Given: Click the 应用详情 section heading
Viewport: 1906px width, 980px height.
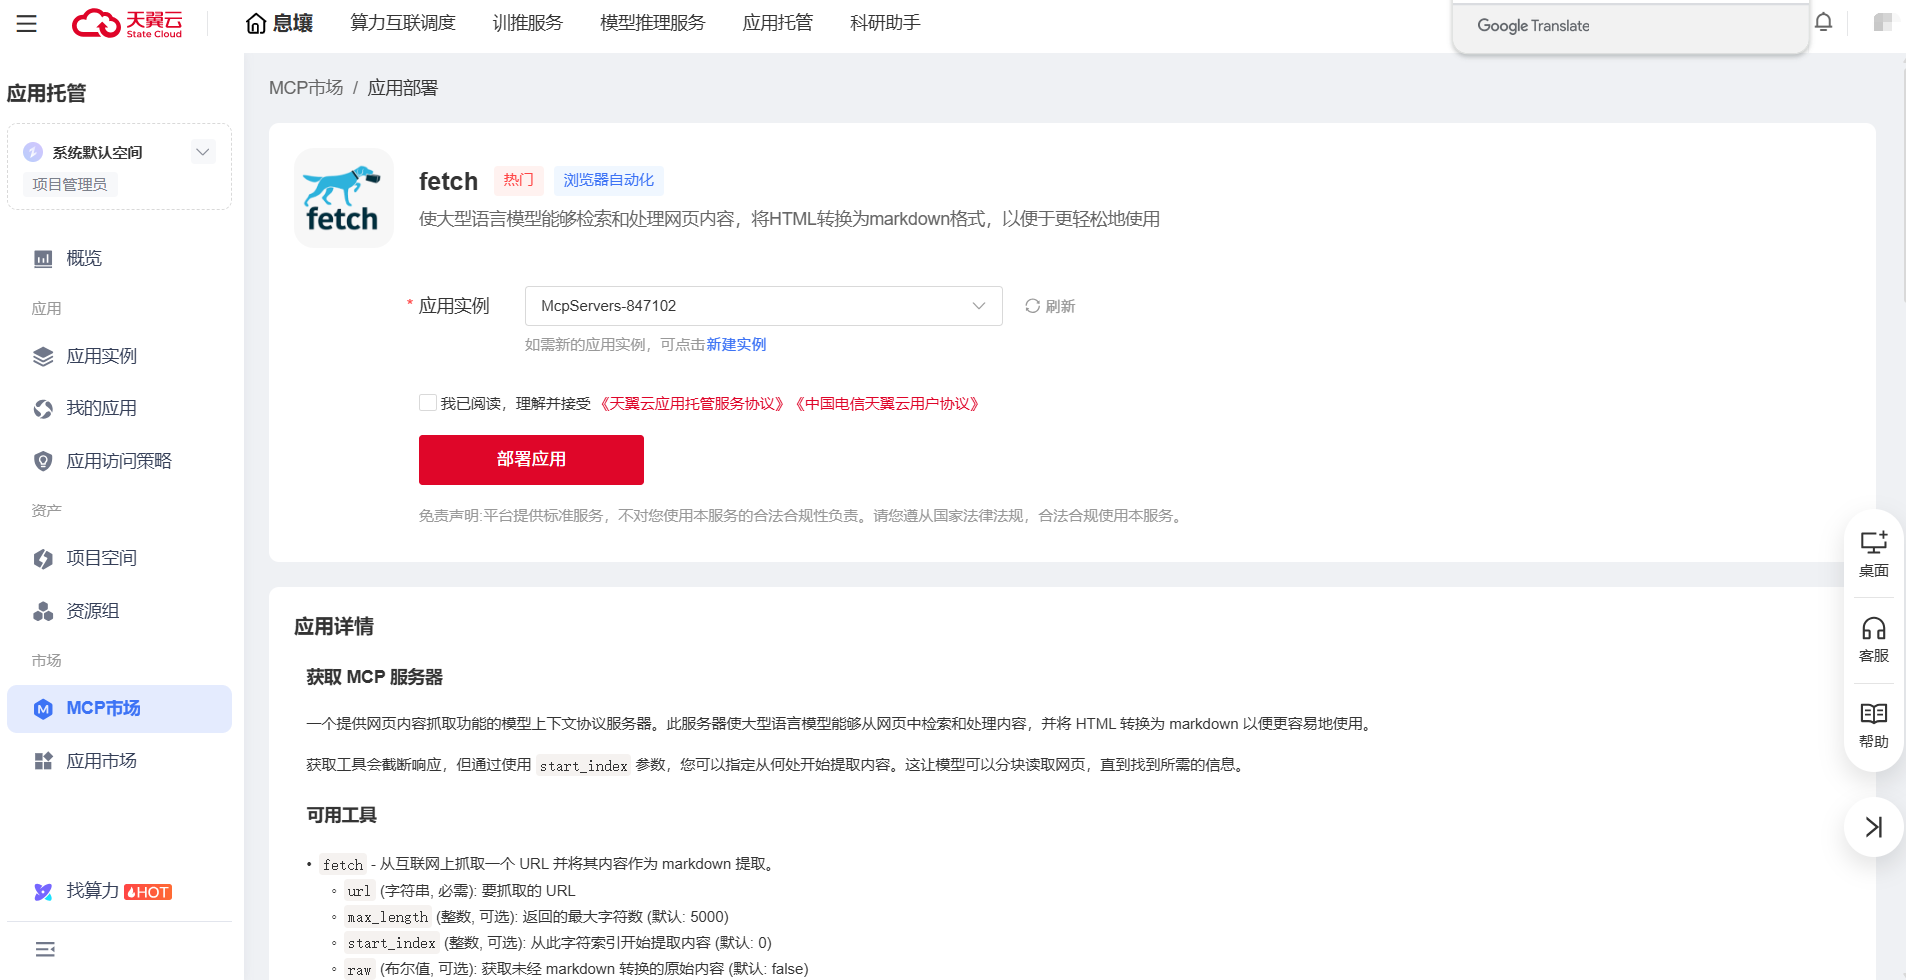Looking at the screenshot, I should coord(334,626).
